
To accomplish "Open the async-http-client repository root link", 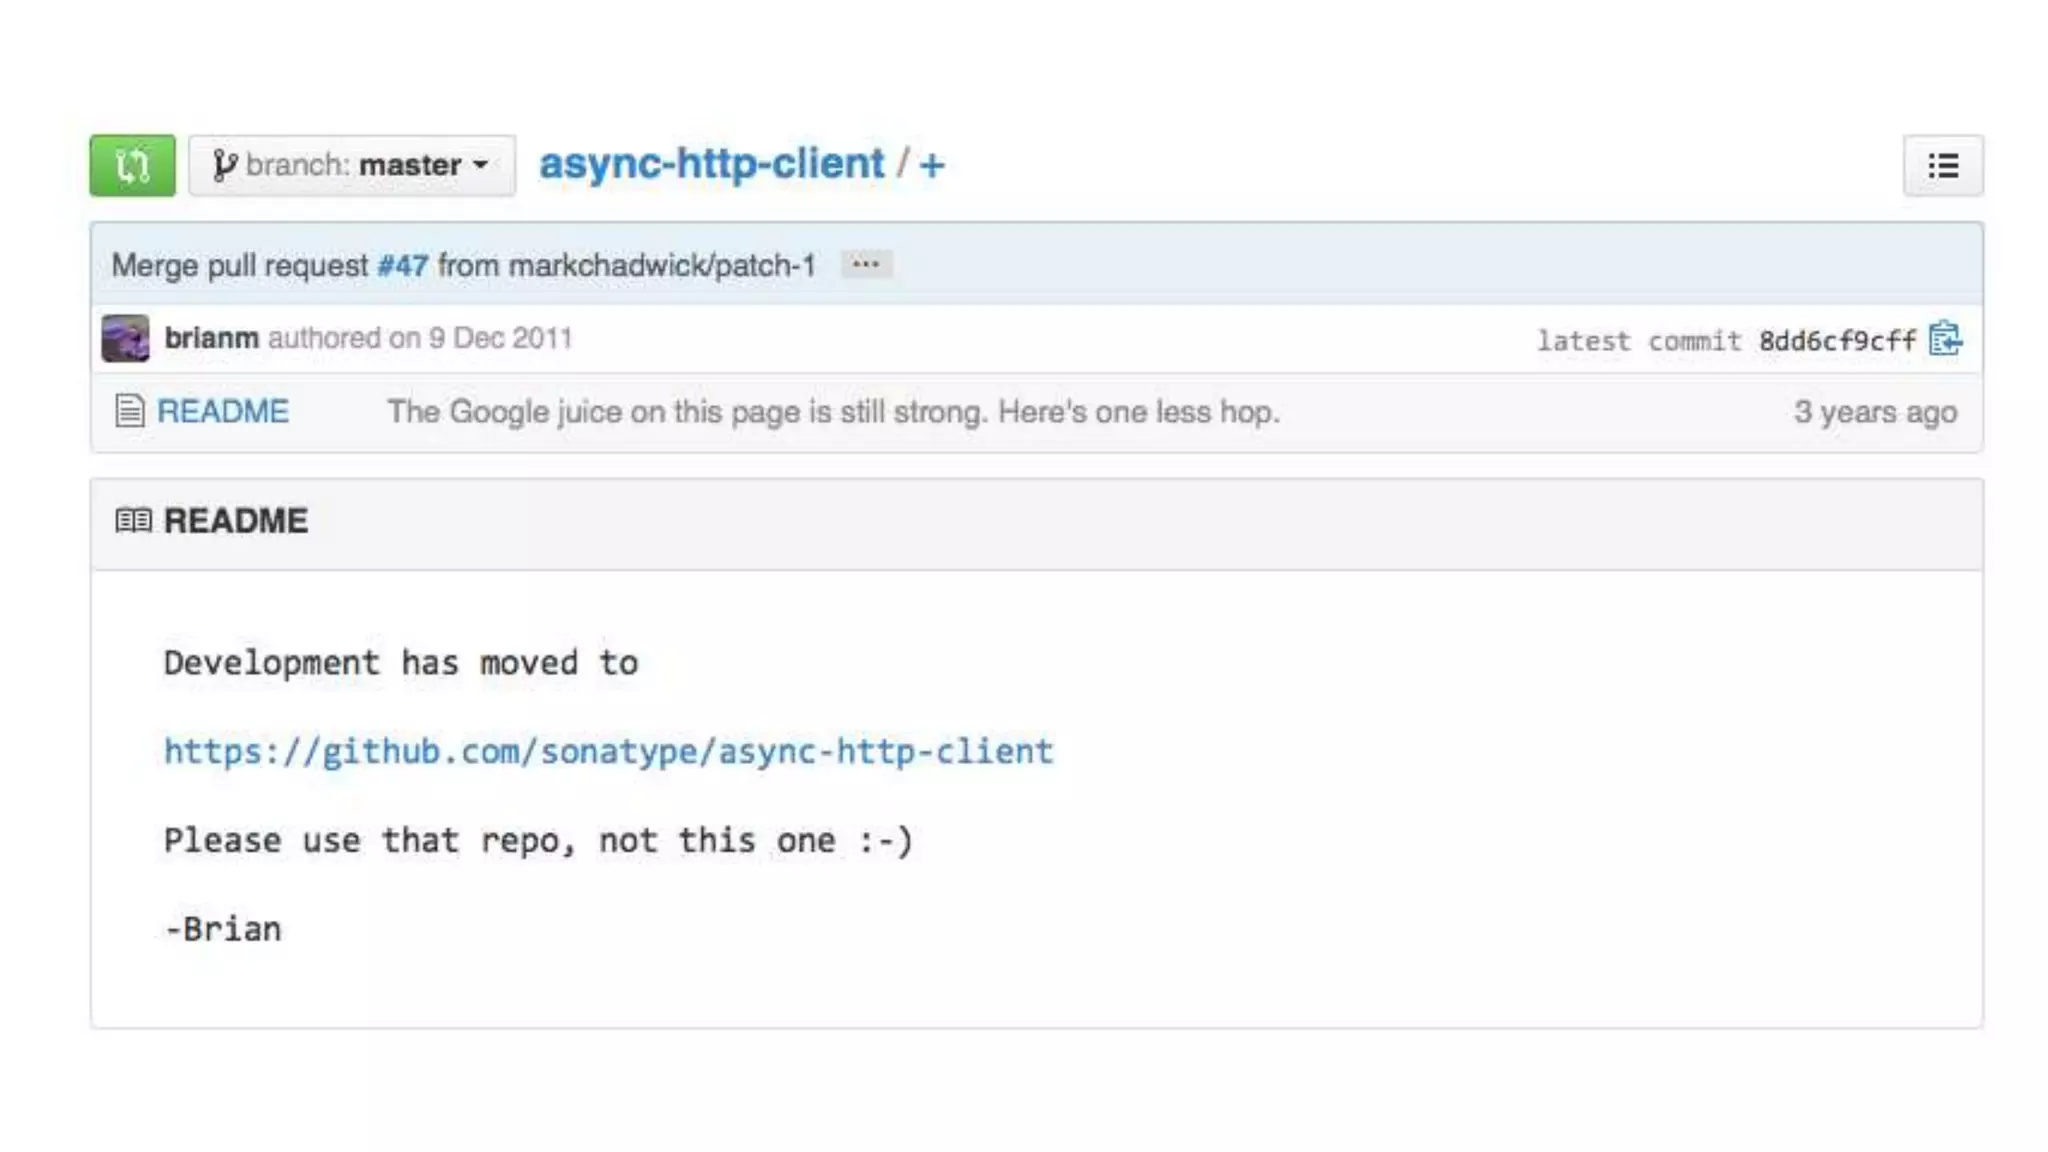I will [711, 164].
